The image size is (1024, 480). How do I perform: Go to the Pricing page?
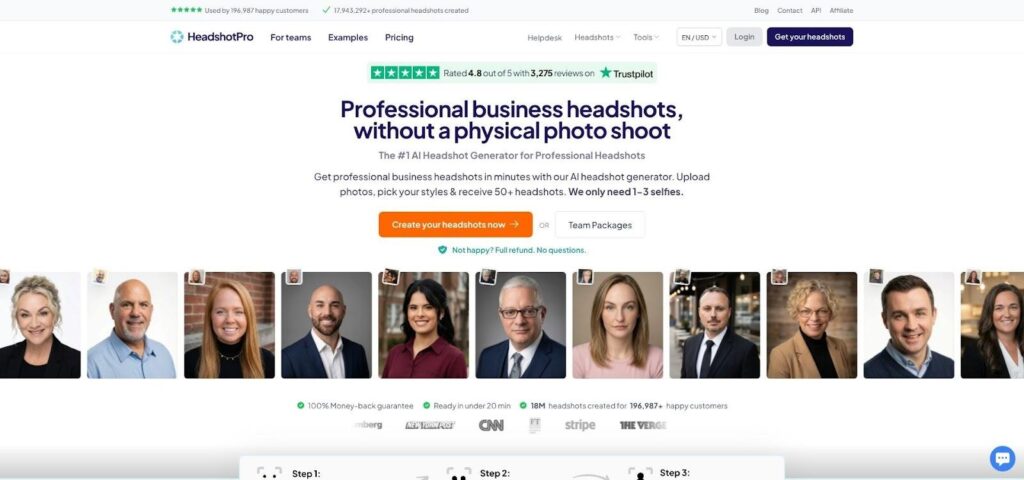point(399,37)
